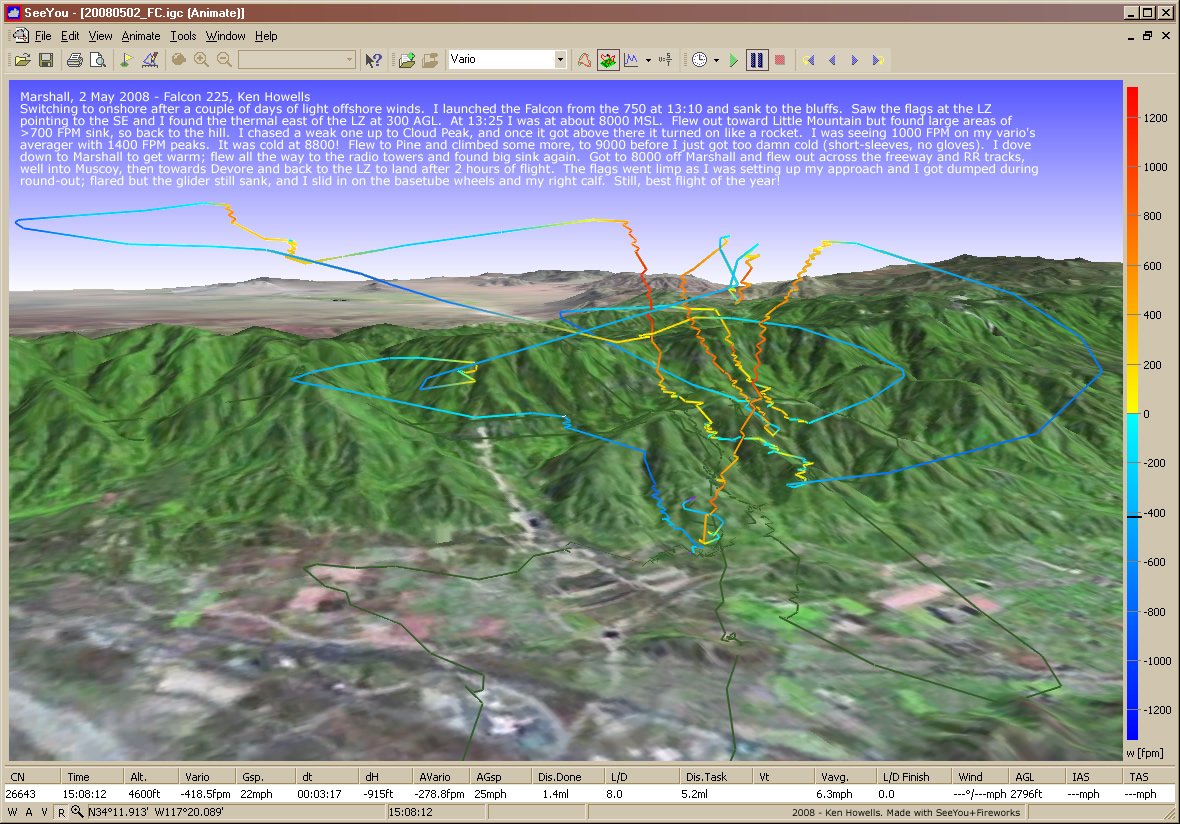
Task: Toggle the W button in status bar
Action: point(15,812)
